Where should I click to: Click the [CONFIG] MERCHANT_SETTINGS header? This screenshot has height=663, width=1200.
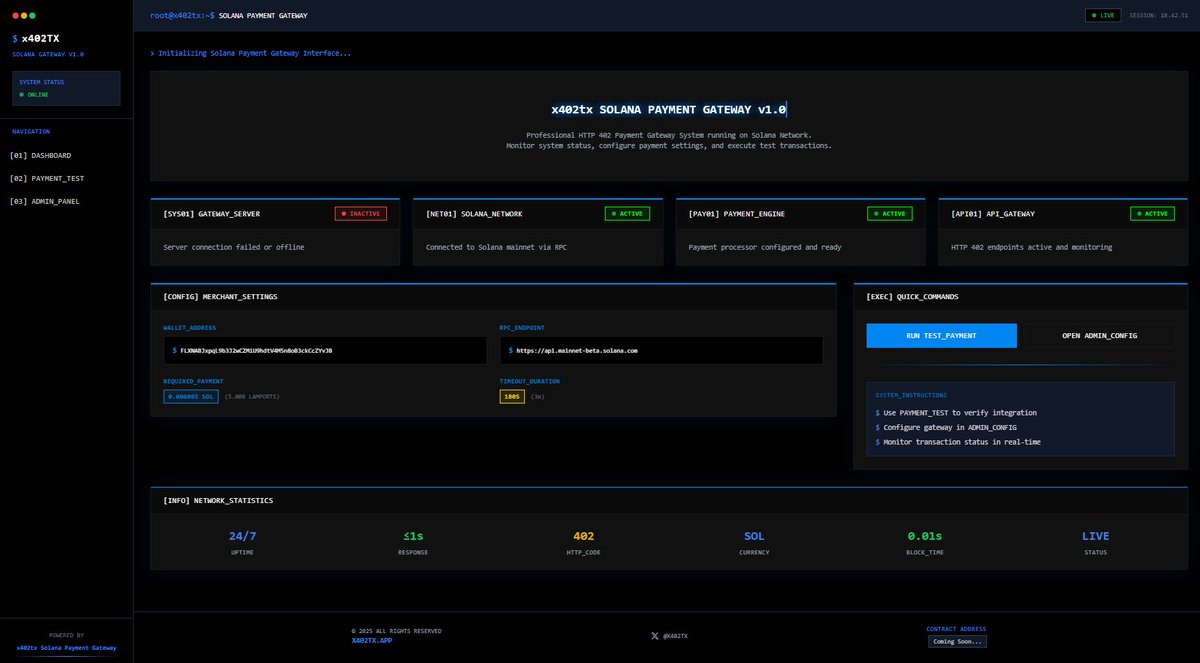point(220,297)
